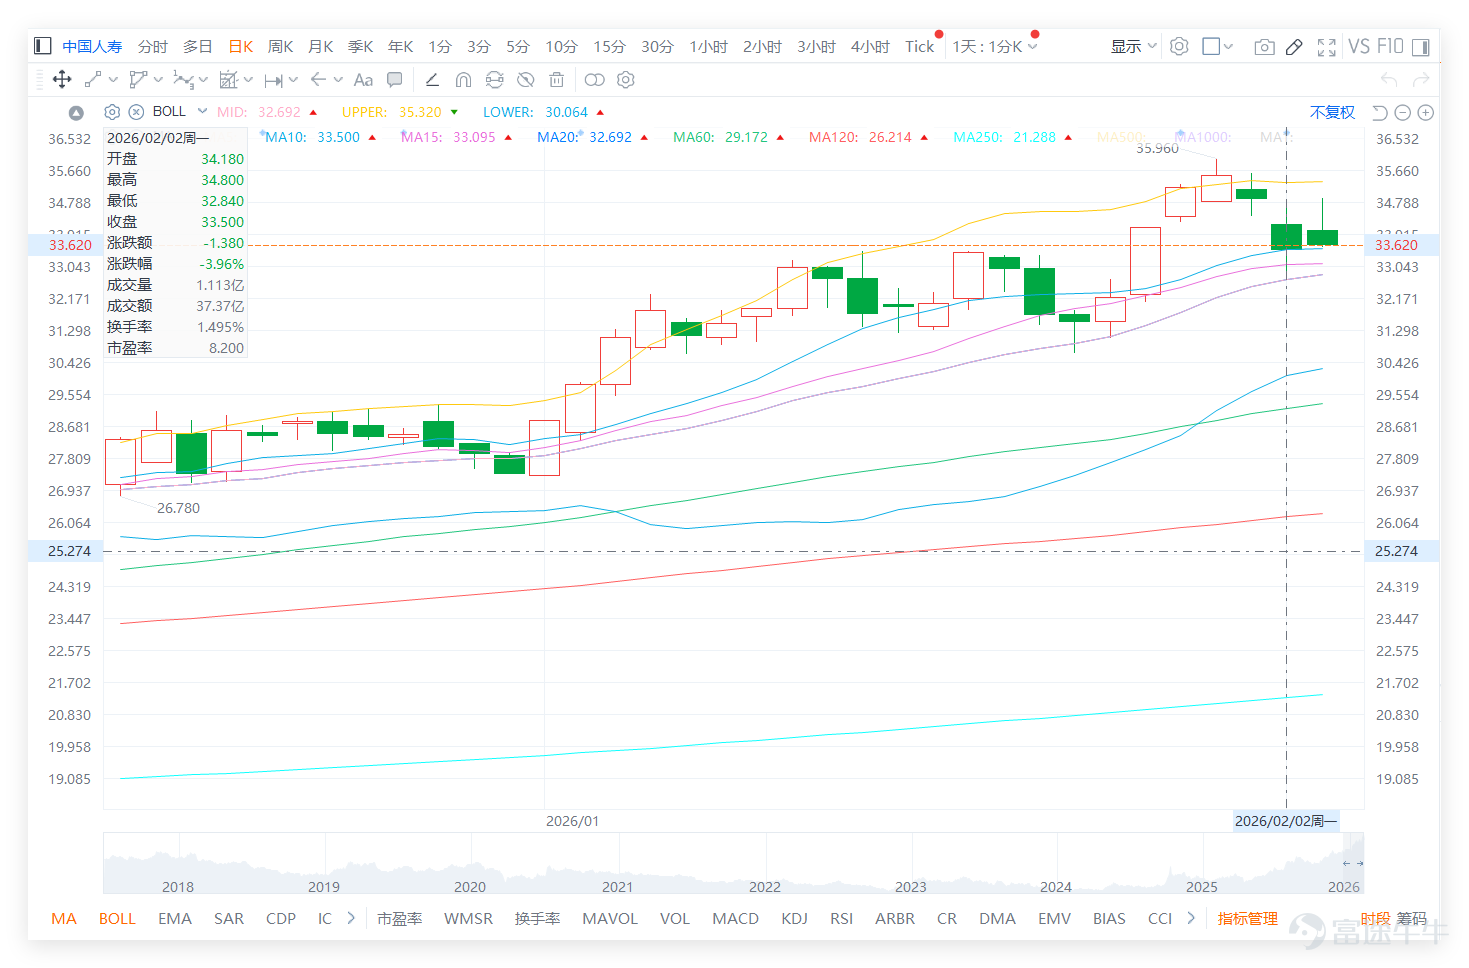Click the overlapping circles link icon
1469x968 pixels.
click(x=595, y=80)
